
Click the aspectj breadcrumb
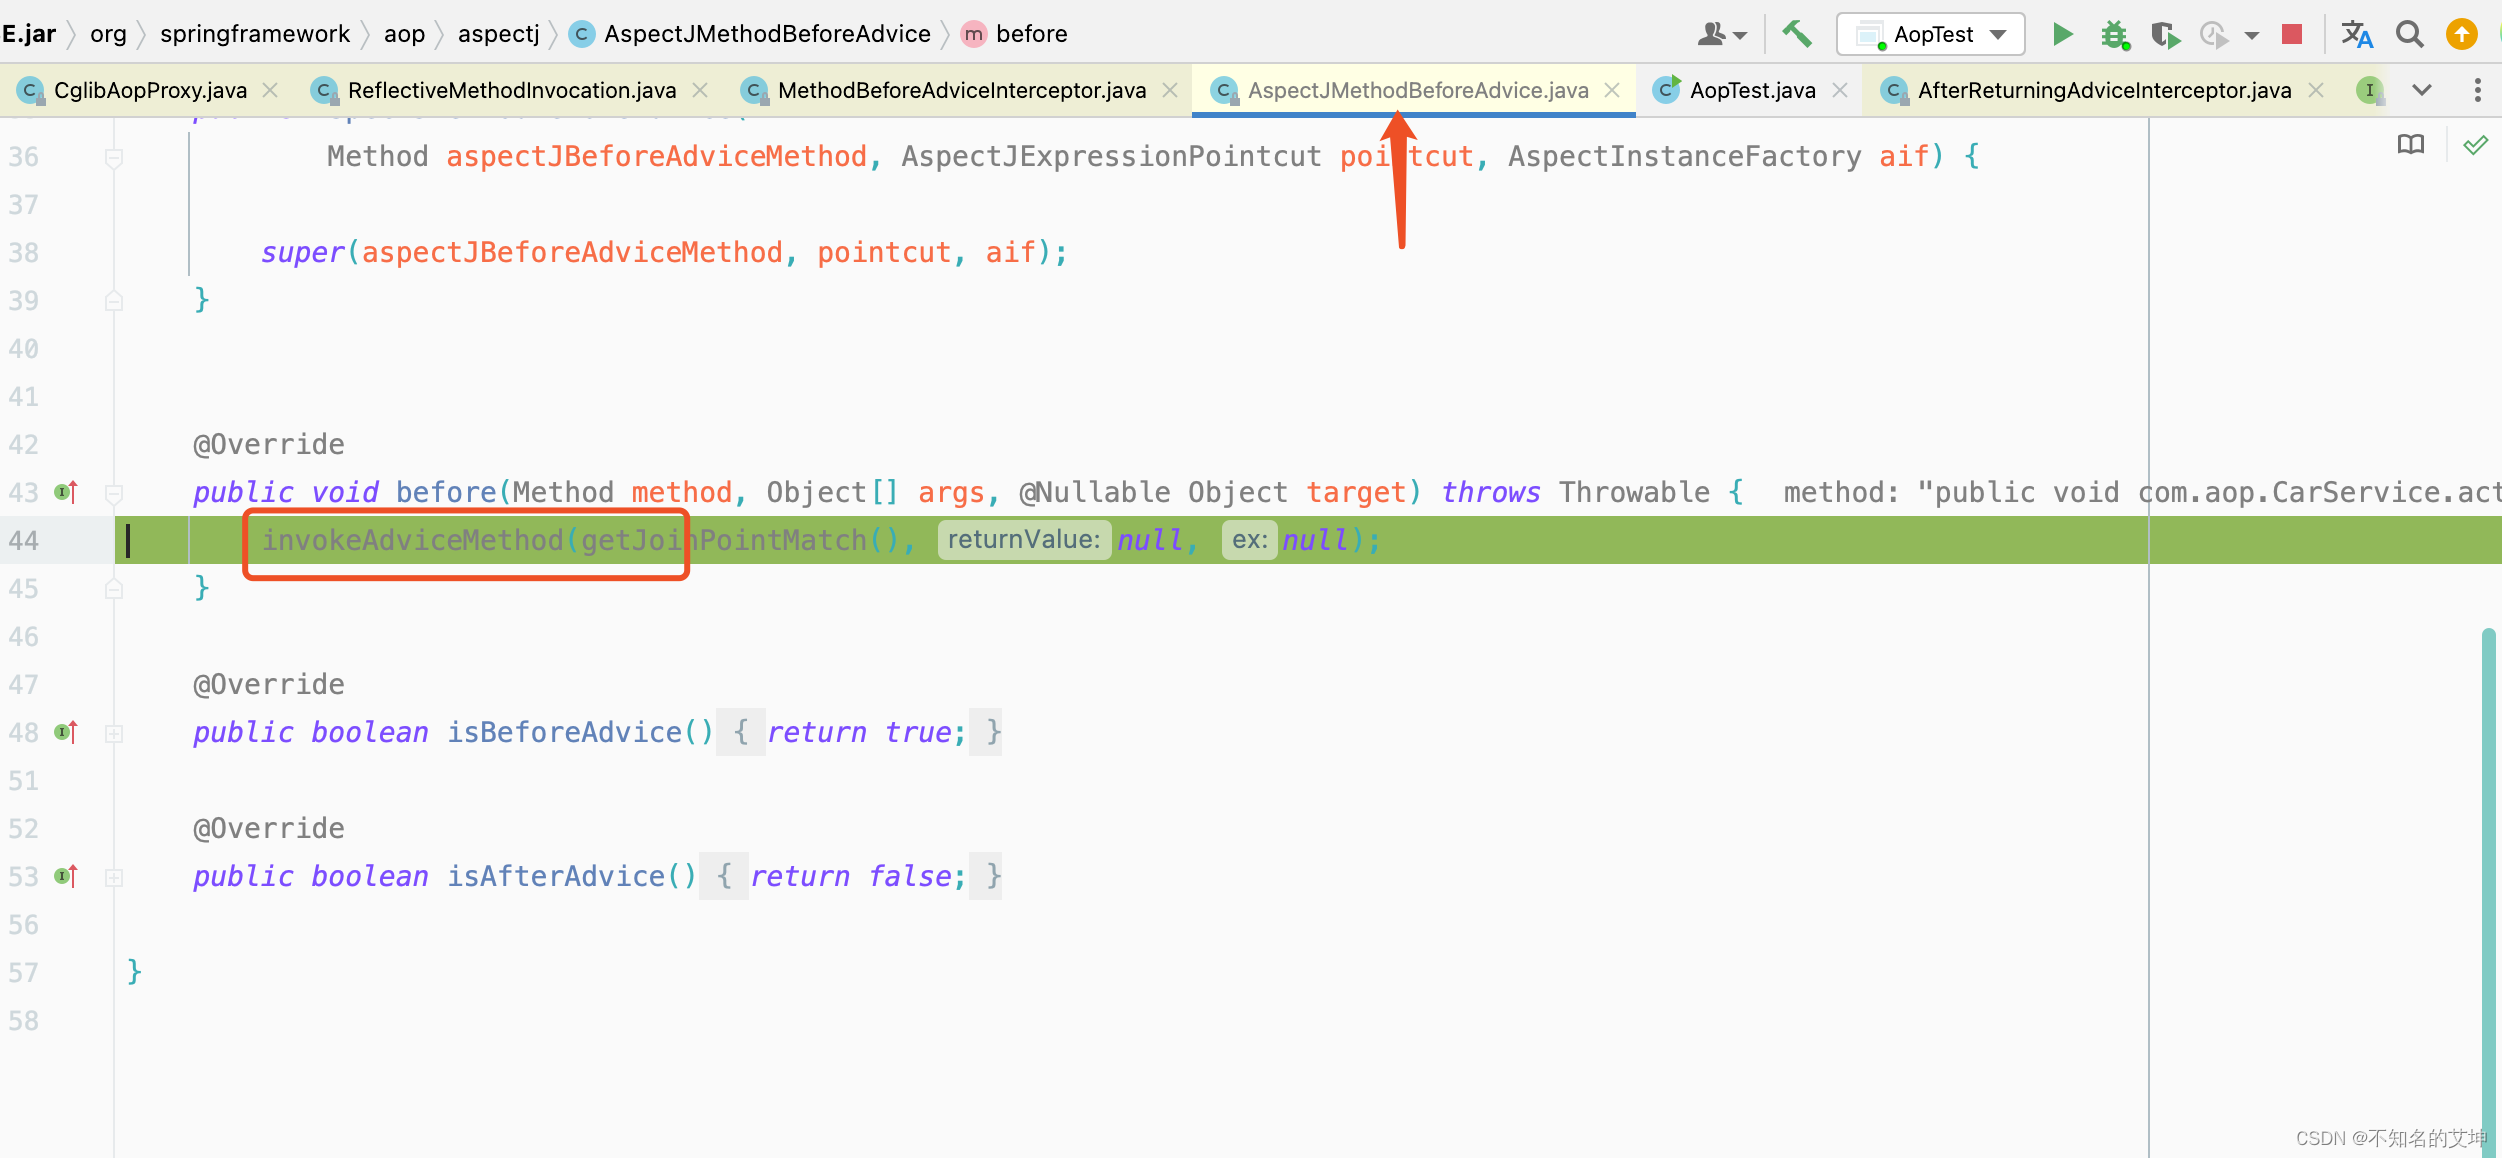coord(498,34)
